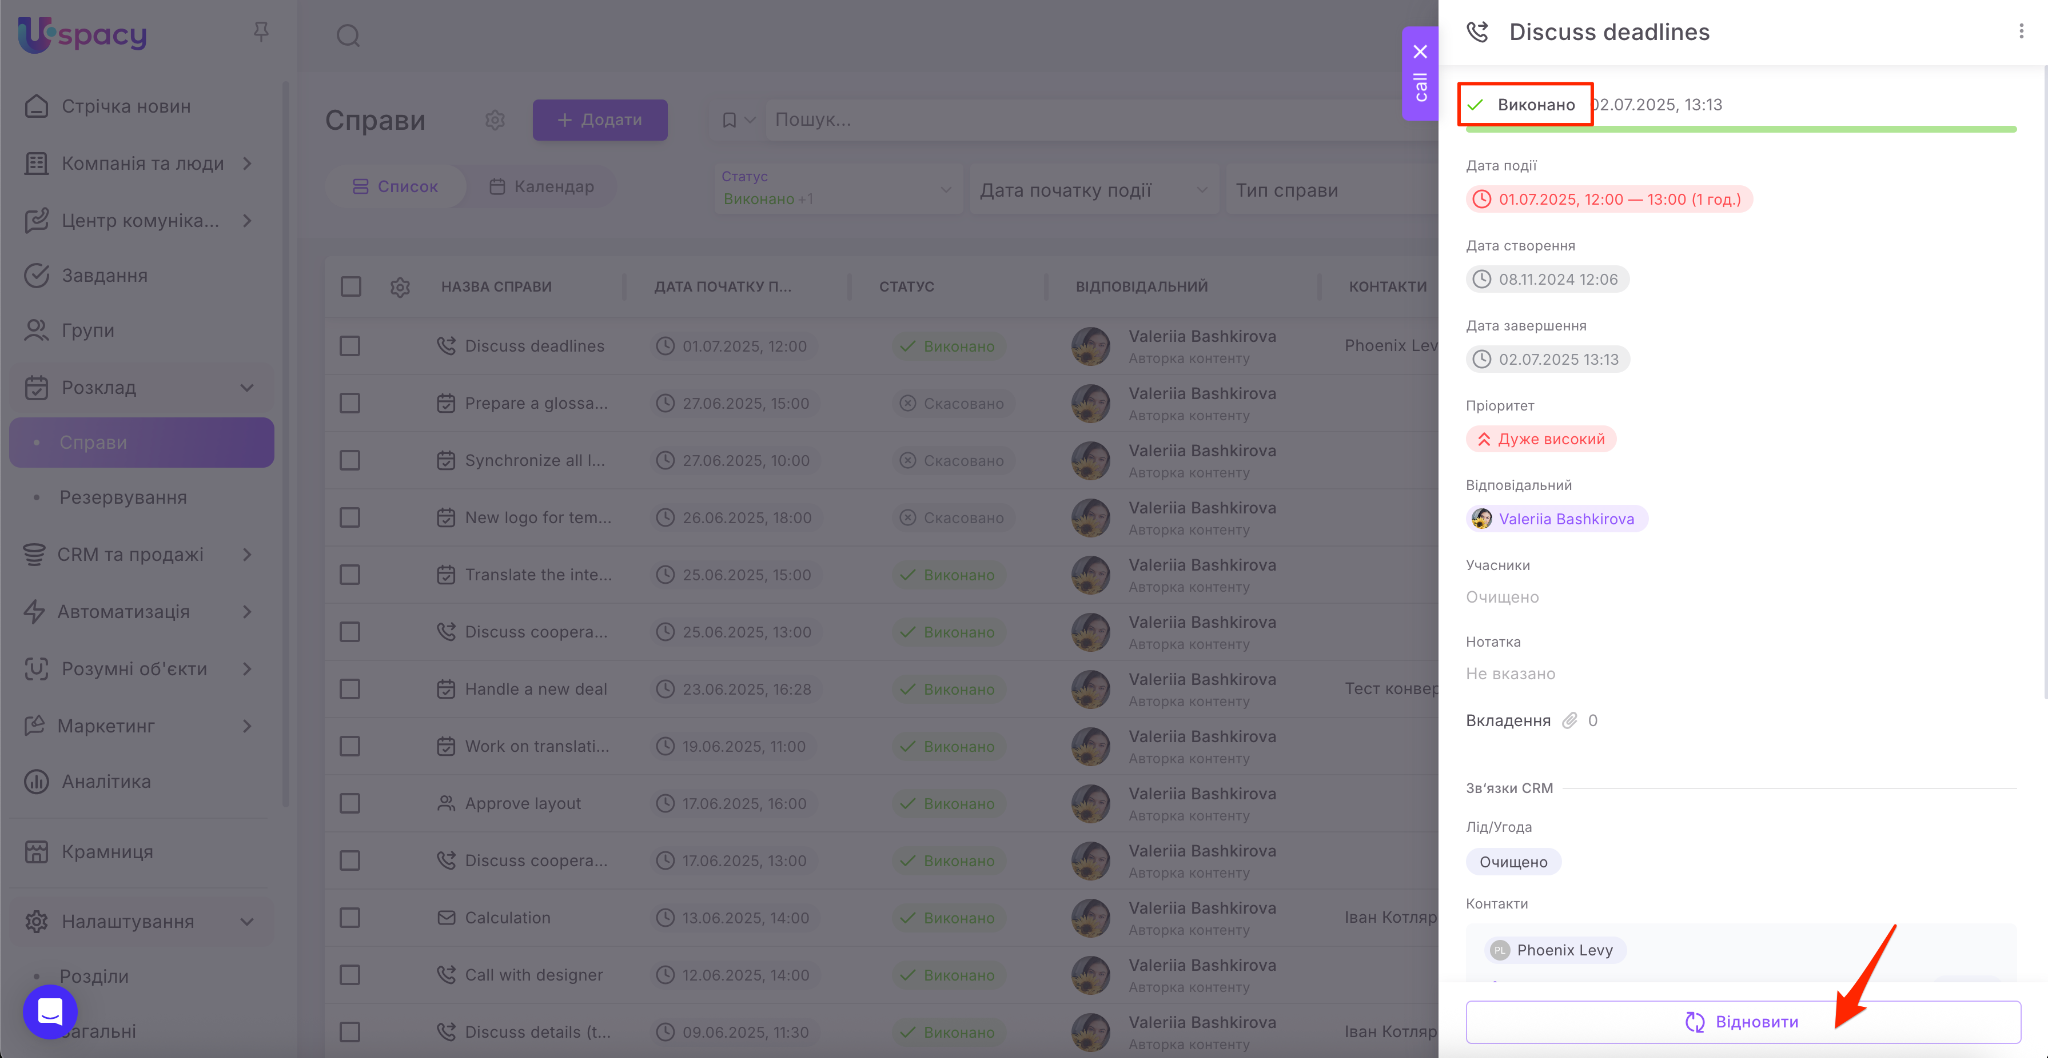Open the chat support bubble icon
Image resolution: width=2048 pixels, height=1058 pixels.
coord(50,1011)
